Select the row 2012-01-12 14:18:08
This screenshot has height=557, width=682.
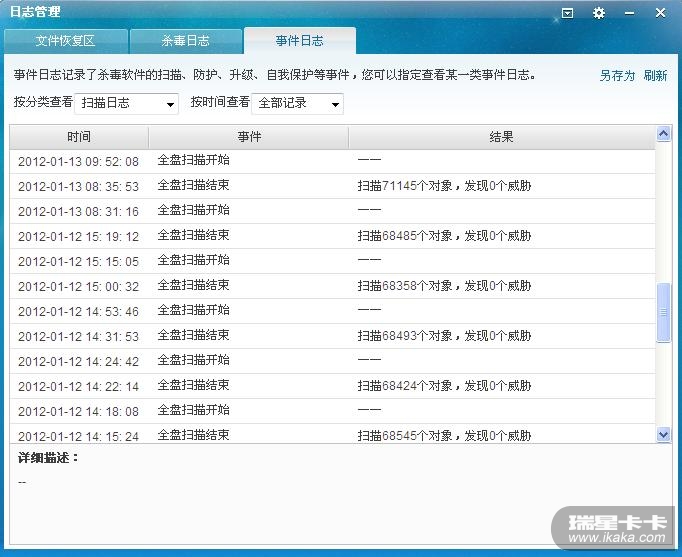click(x=332, y=411)
